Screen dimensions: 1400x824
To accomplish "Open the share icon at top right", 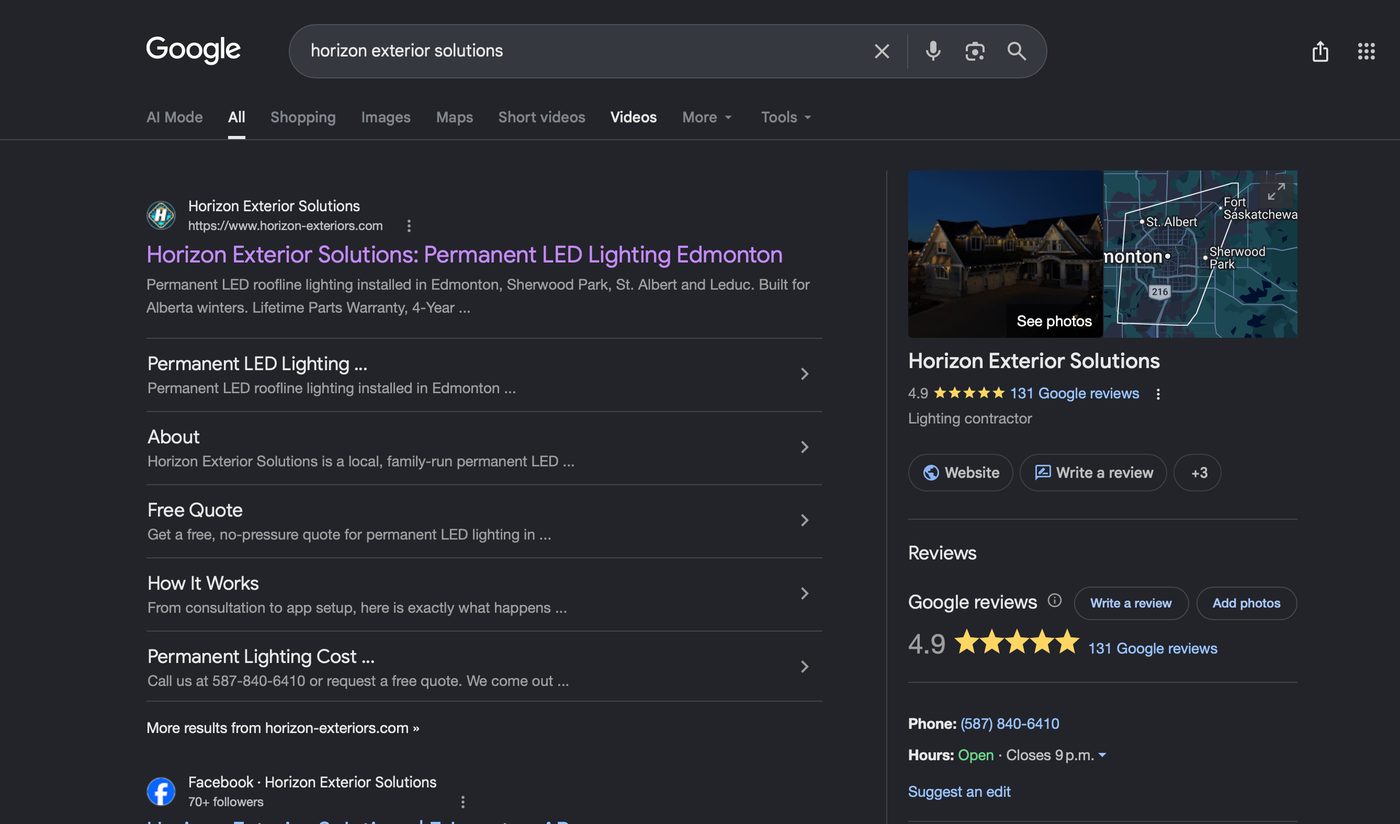I will 1320,51.
